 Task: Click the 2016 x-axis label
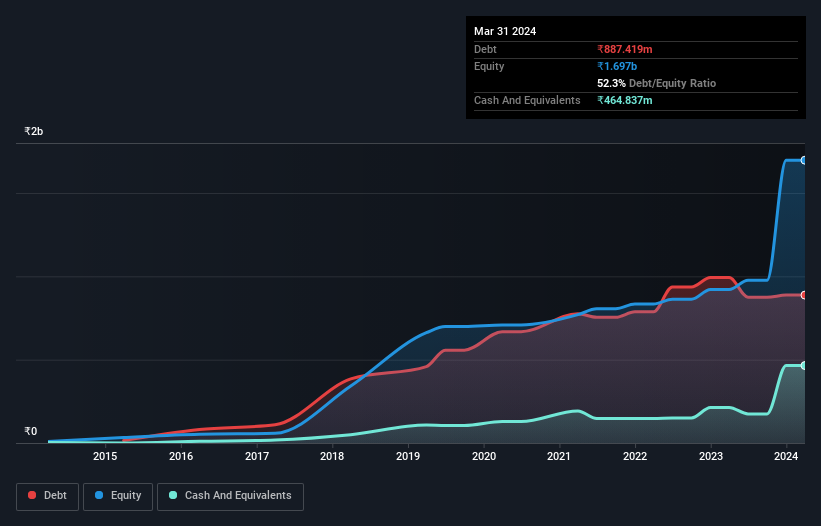click(x=181, y=456)
